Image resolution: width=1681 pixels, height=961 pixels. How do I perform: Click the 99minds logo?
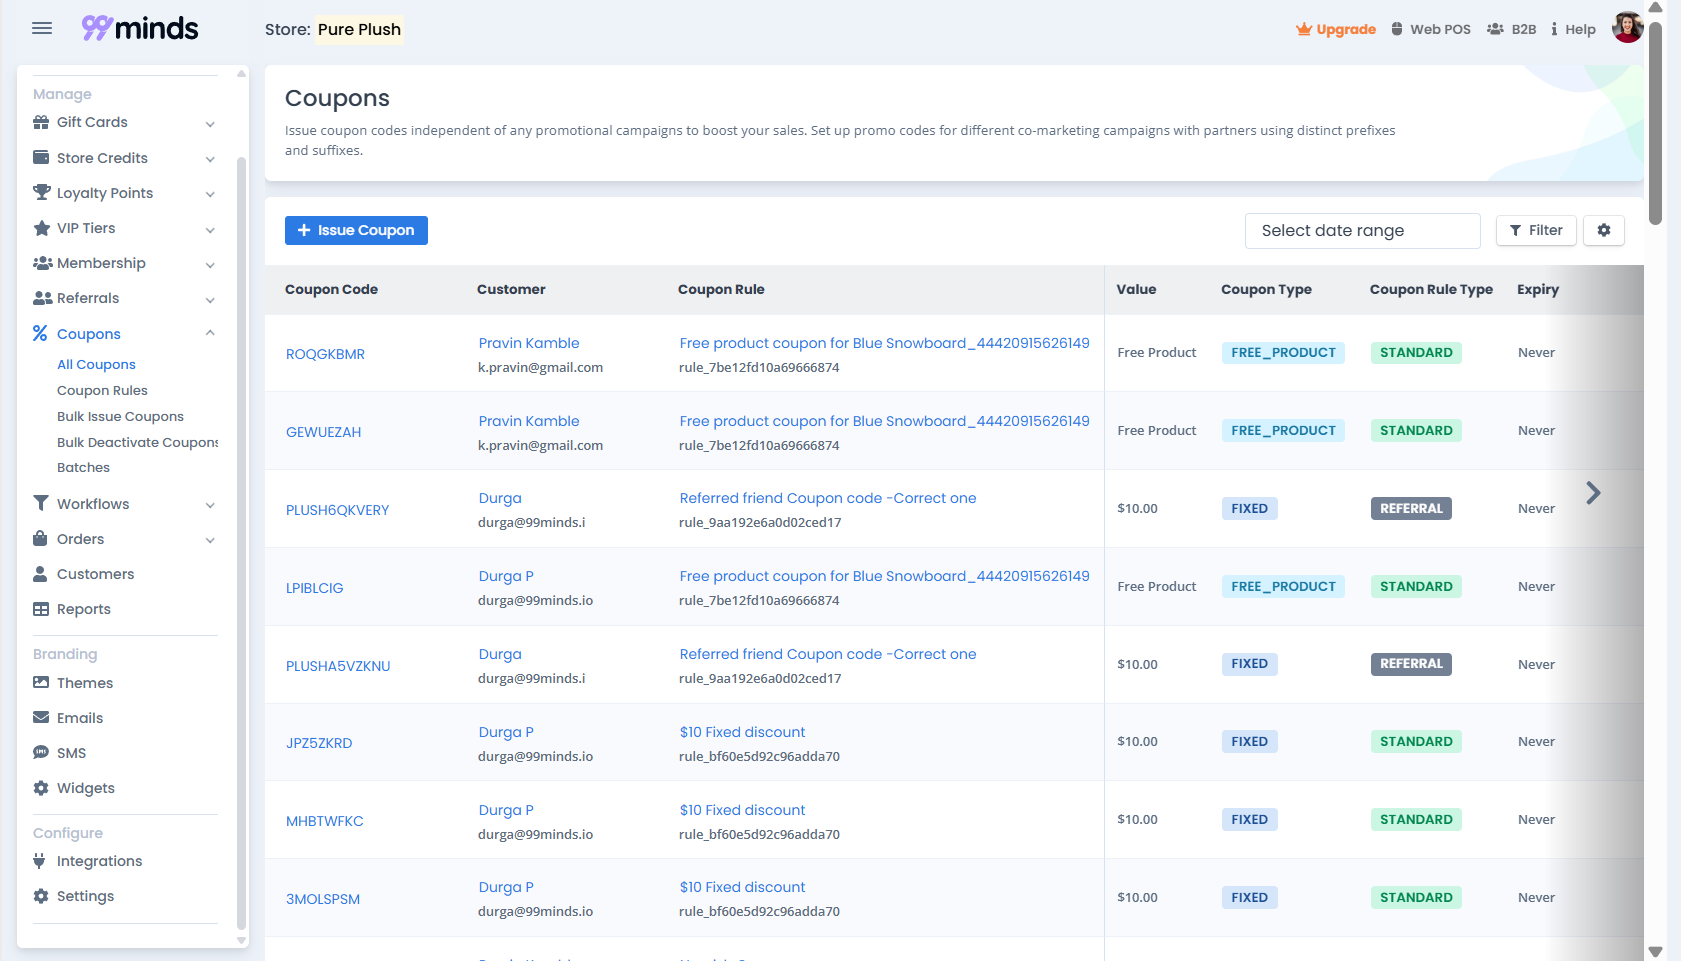140,28
